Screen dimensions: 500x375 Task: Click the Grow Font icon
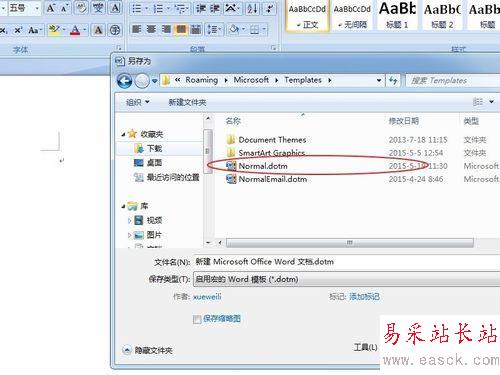click(50, 8)
